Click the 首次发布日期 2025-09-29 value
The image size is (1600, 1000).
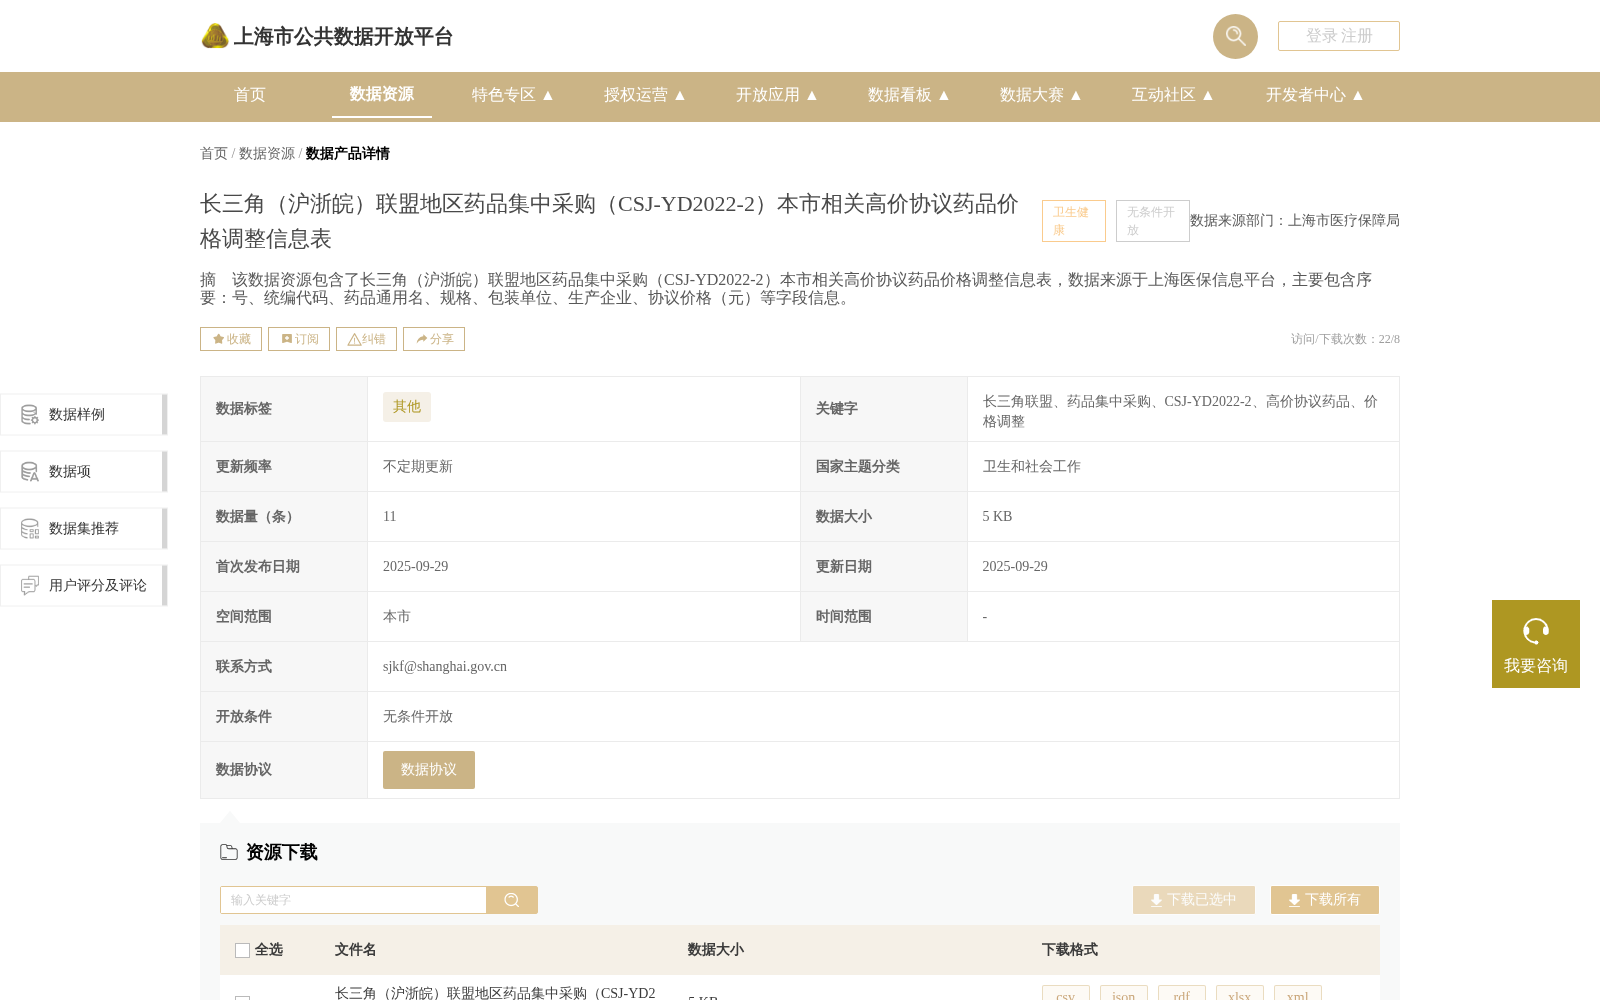coord(416,567)
